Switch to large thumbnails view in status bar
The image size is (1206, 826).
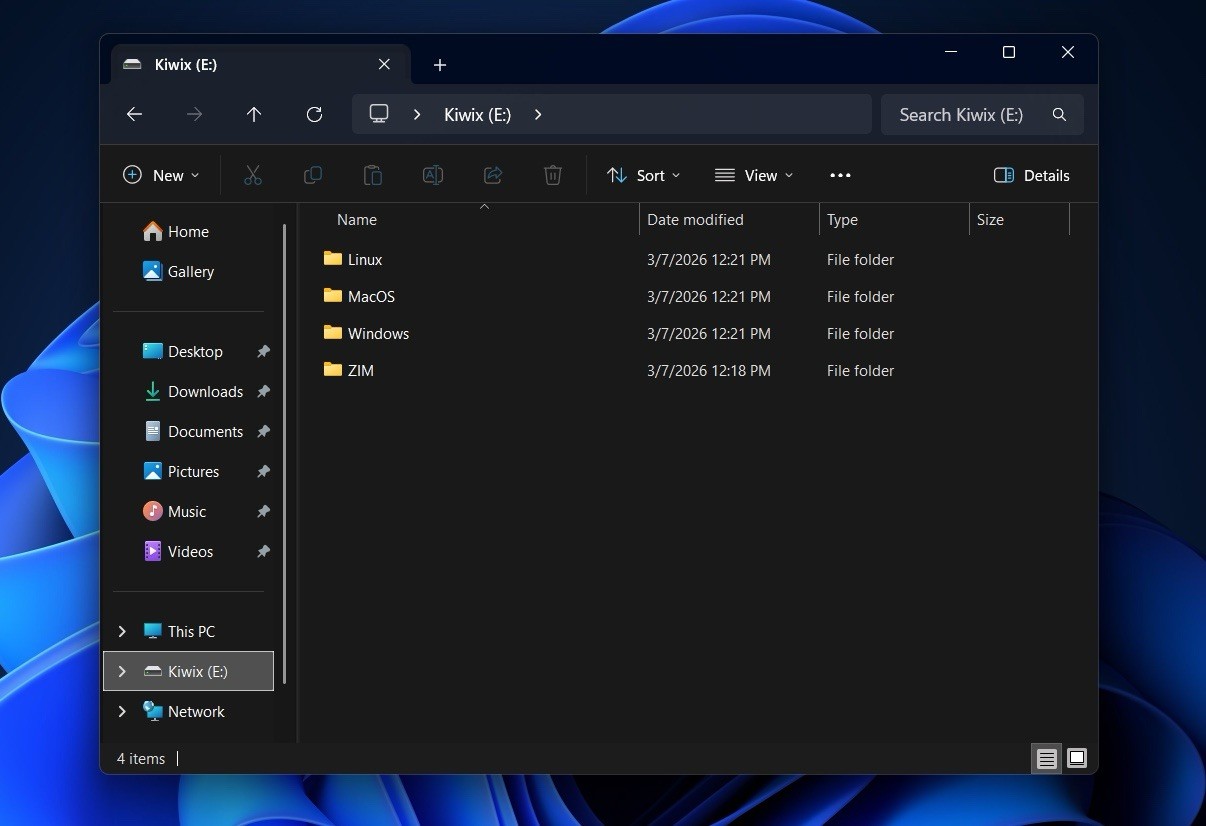[1077, 758]
